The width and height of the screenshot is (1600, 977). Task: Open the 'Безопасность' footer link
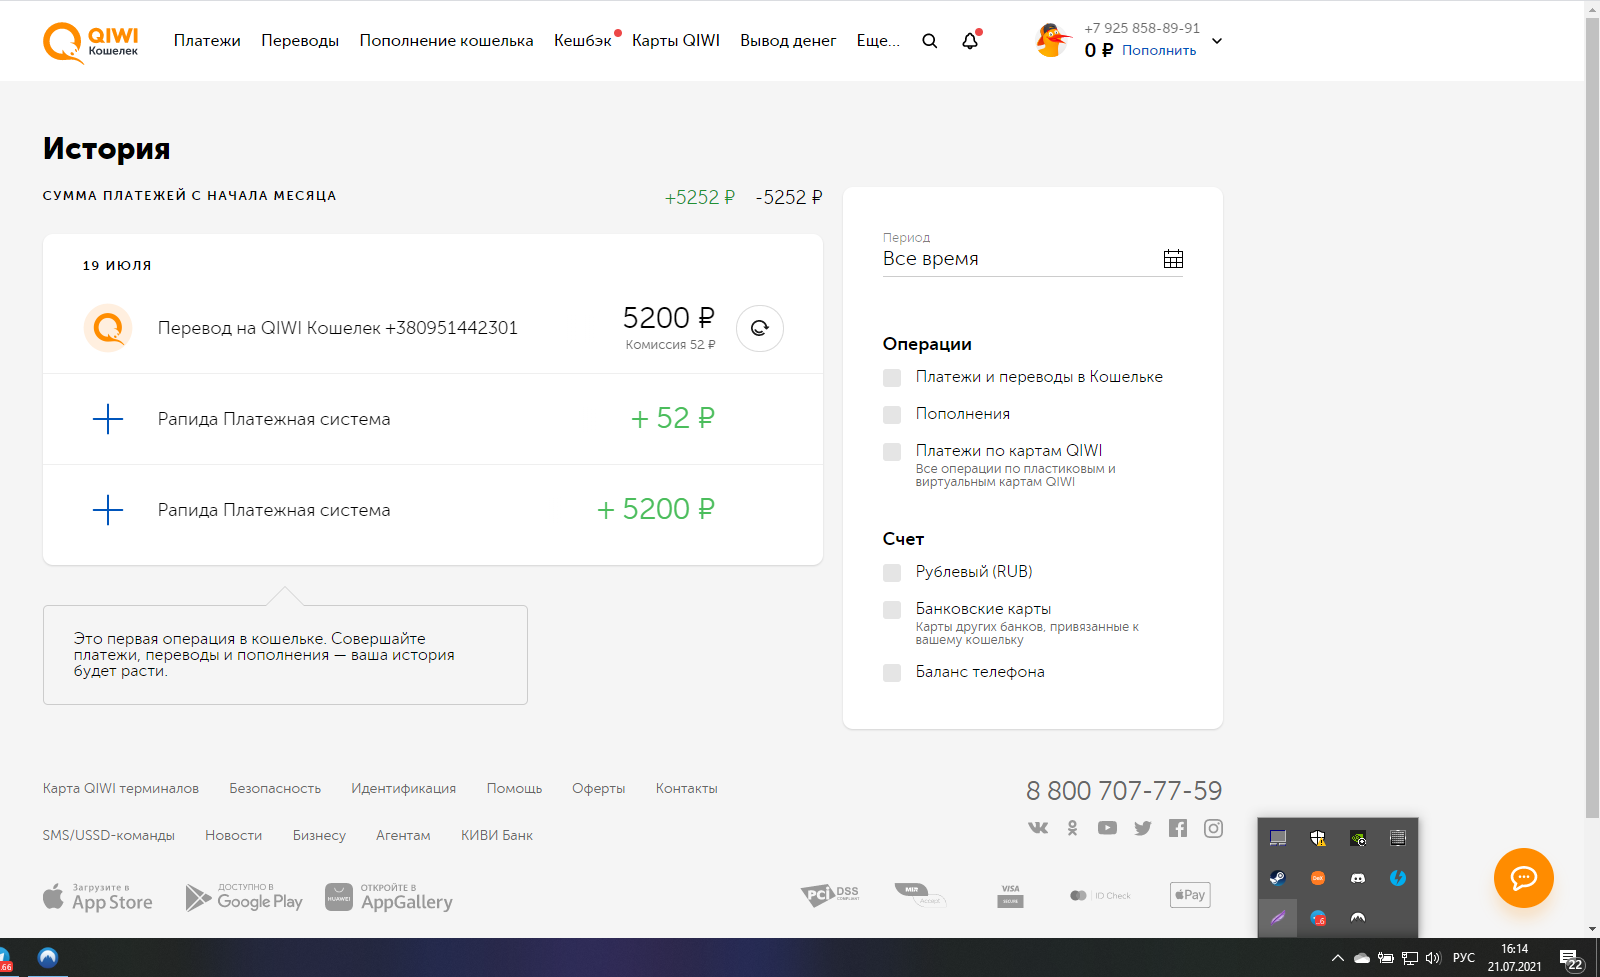275,789
